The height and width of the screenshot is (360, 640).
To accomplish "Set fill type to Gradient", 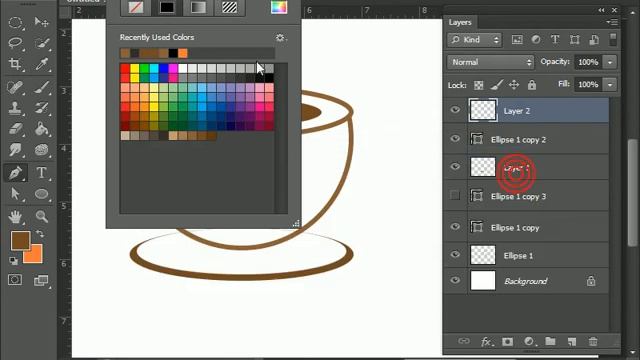I will [198, 8].
